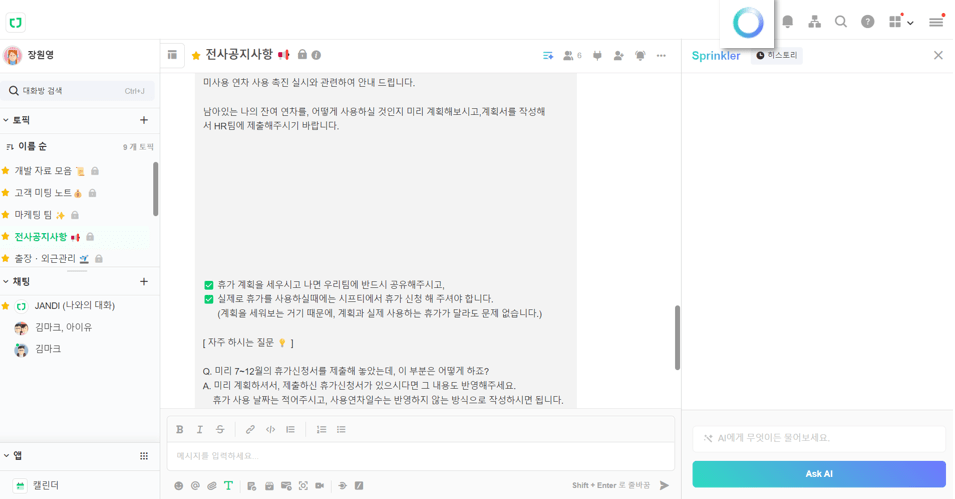Send the message with the paper plane icon
This screenshot has width=955, height=499.
click(x=664, y=486)
